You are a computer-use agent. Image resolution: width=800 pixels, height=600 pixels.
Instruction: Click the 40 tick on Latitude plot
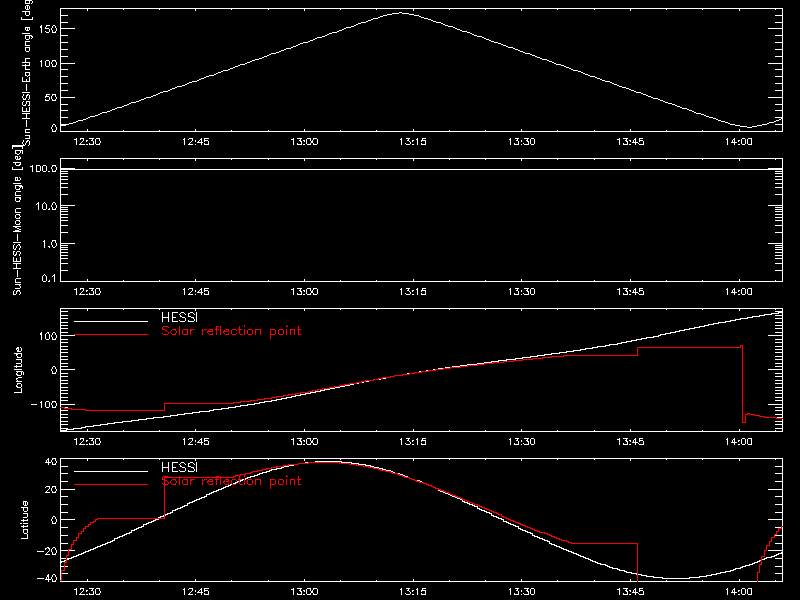click(x=51, y=462)
